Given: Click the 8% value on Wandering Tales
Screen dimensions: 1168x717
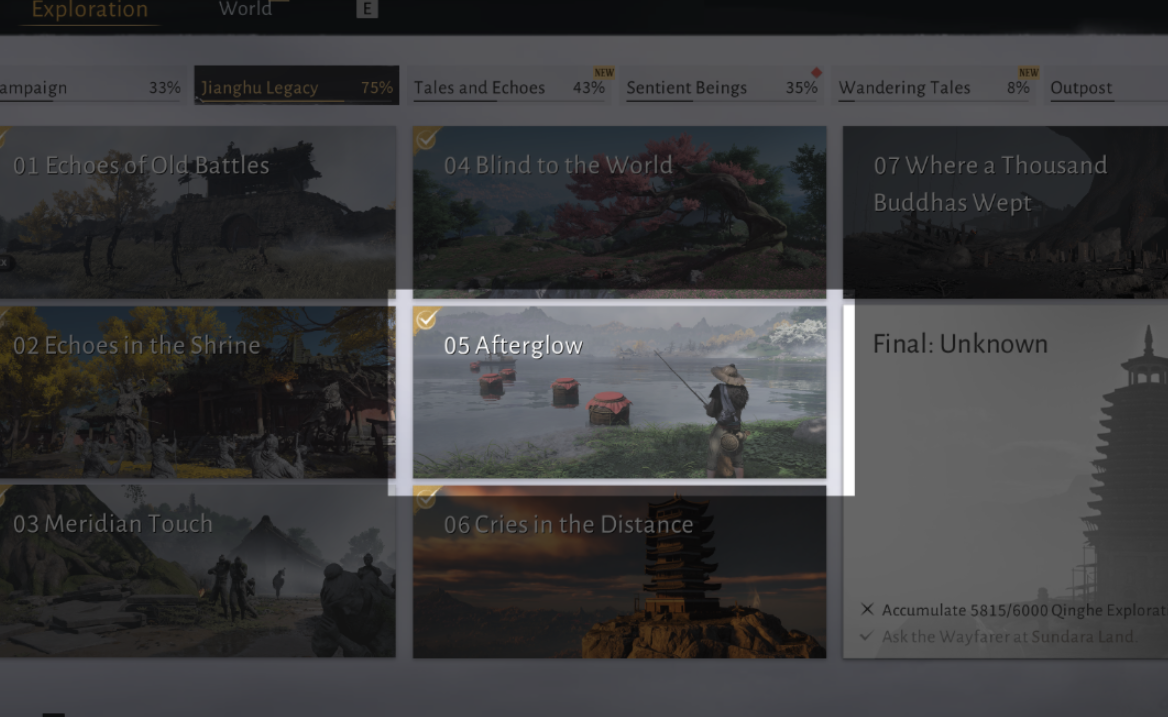Looking at the screenshot, I should coord(1018,87).
